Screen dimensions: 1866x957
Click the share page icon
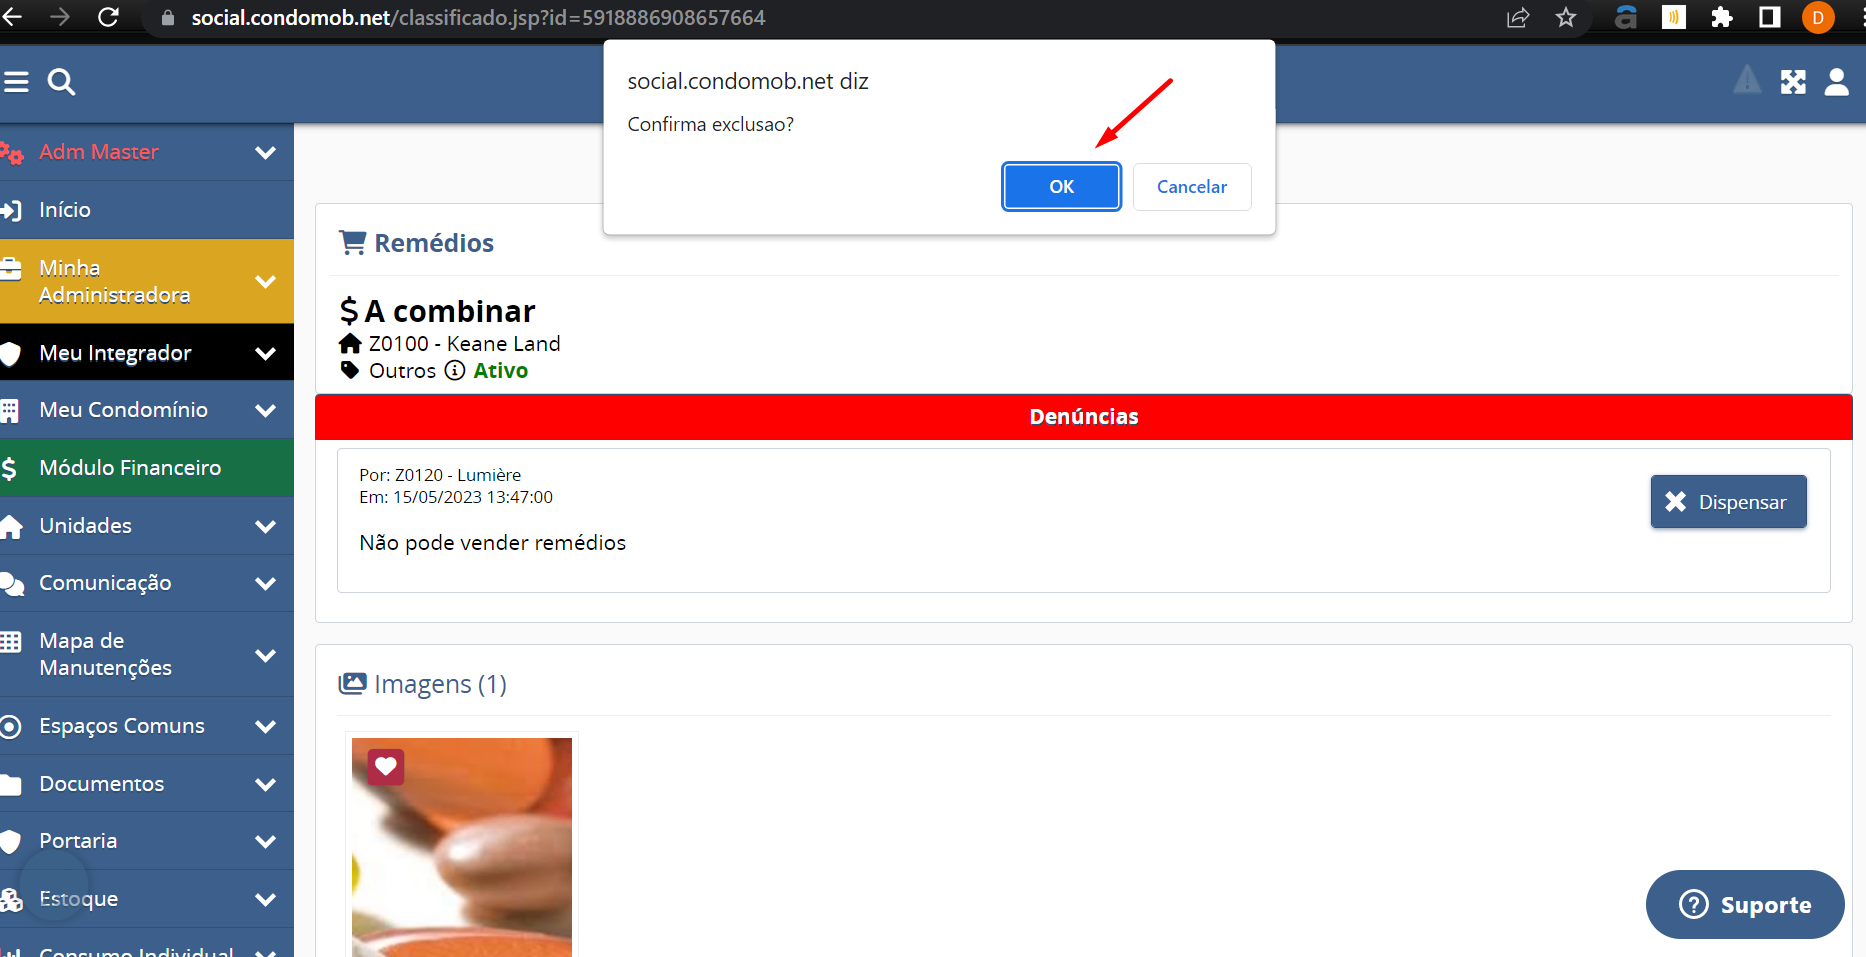point(1518,18)
